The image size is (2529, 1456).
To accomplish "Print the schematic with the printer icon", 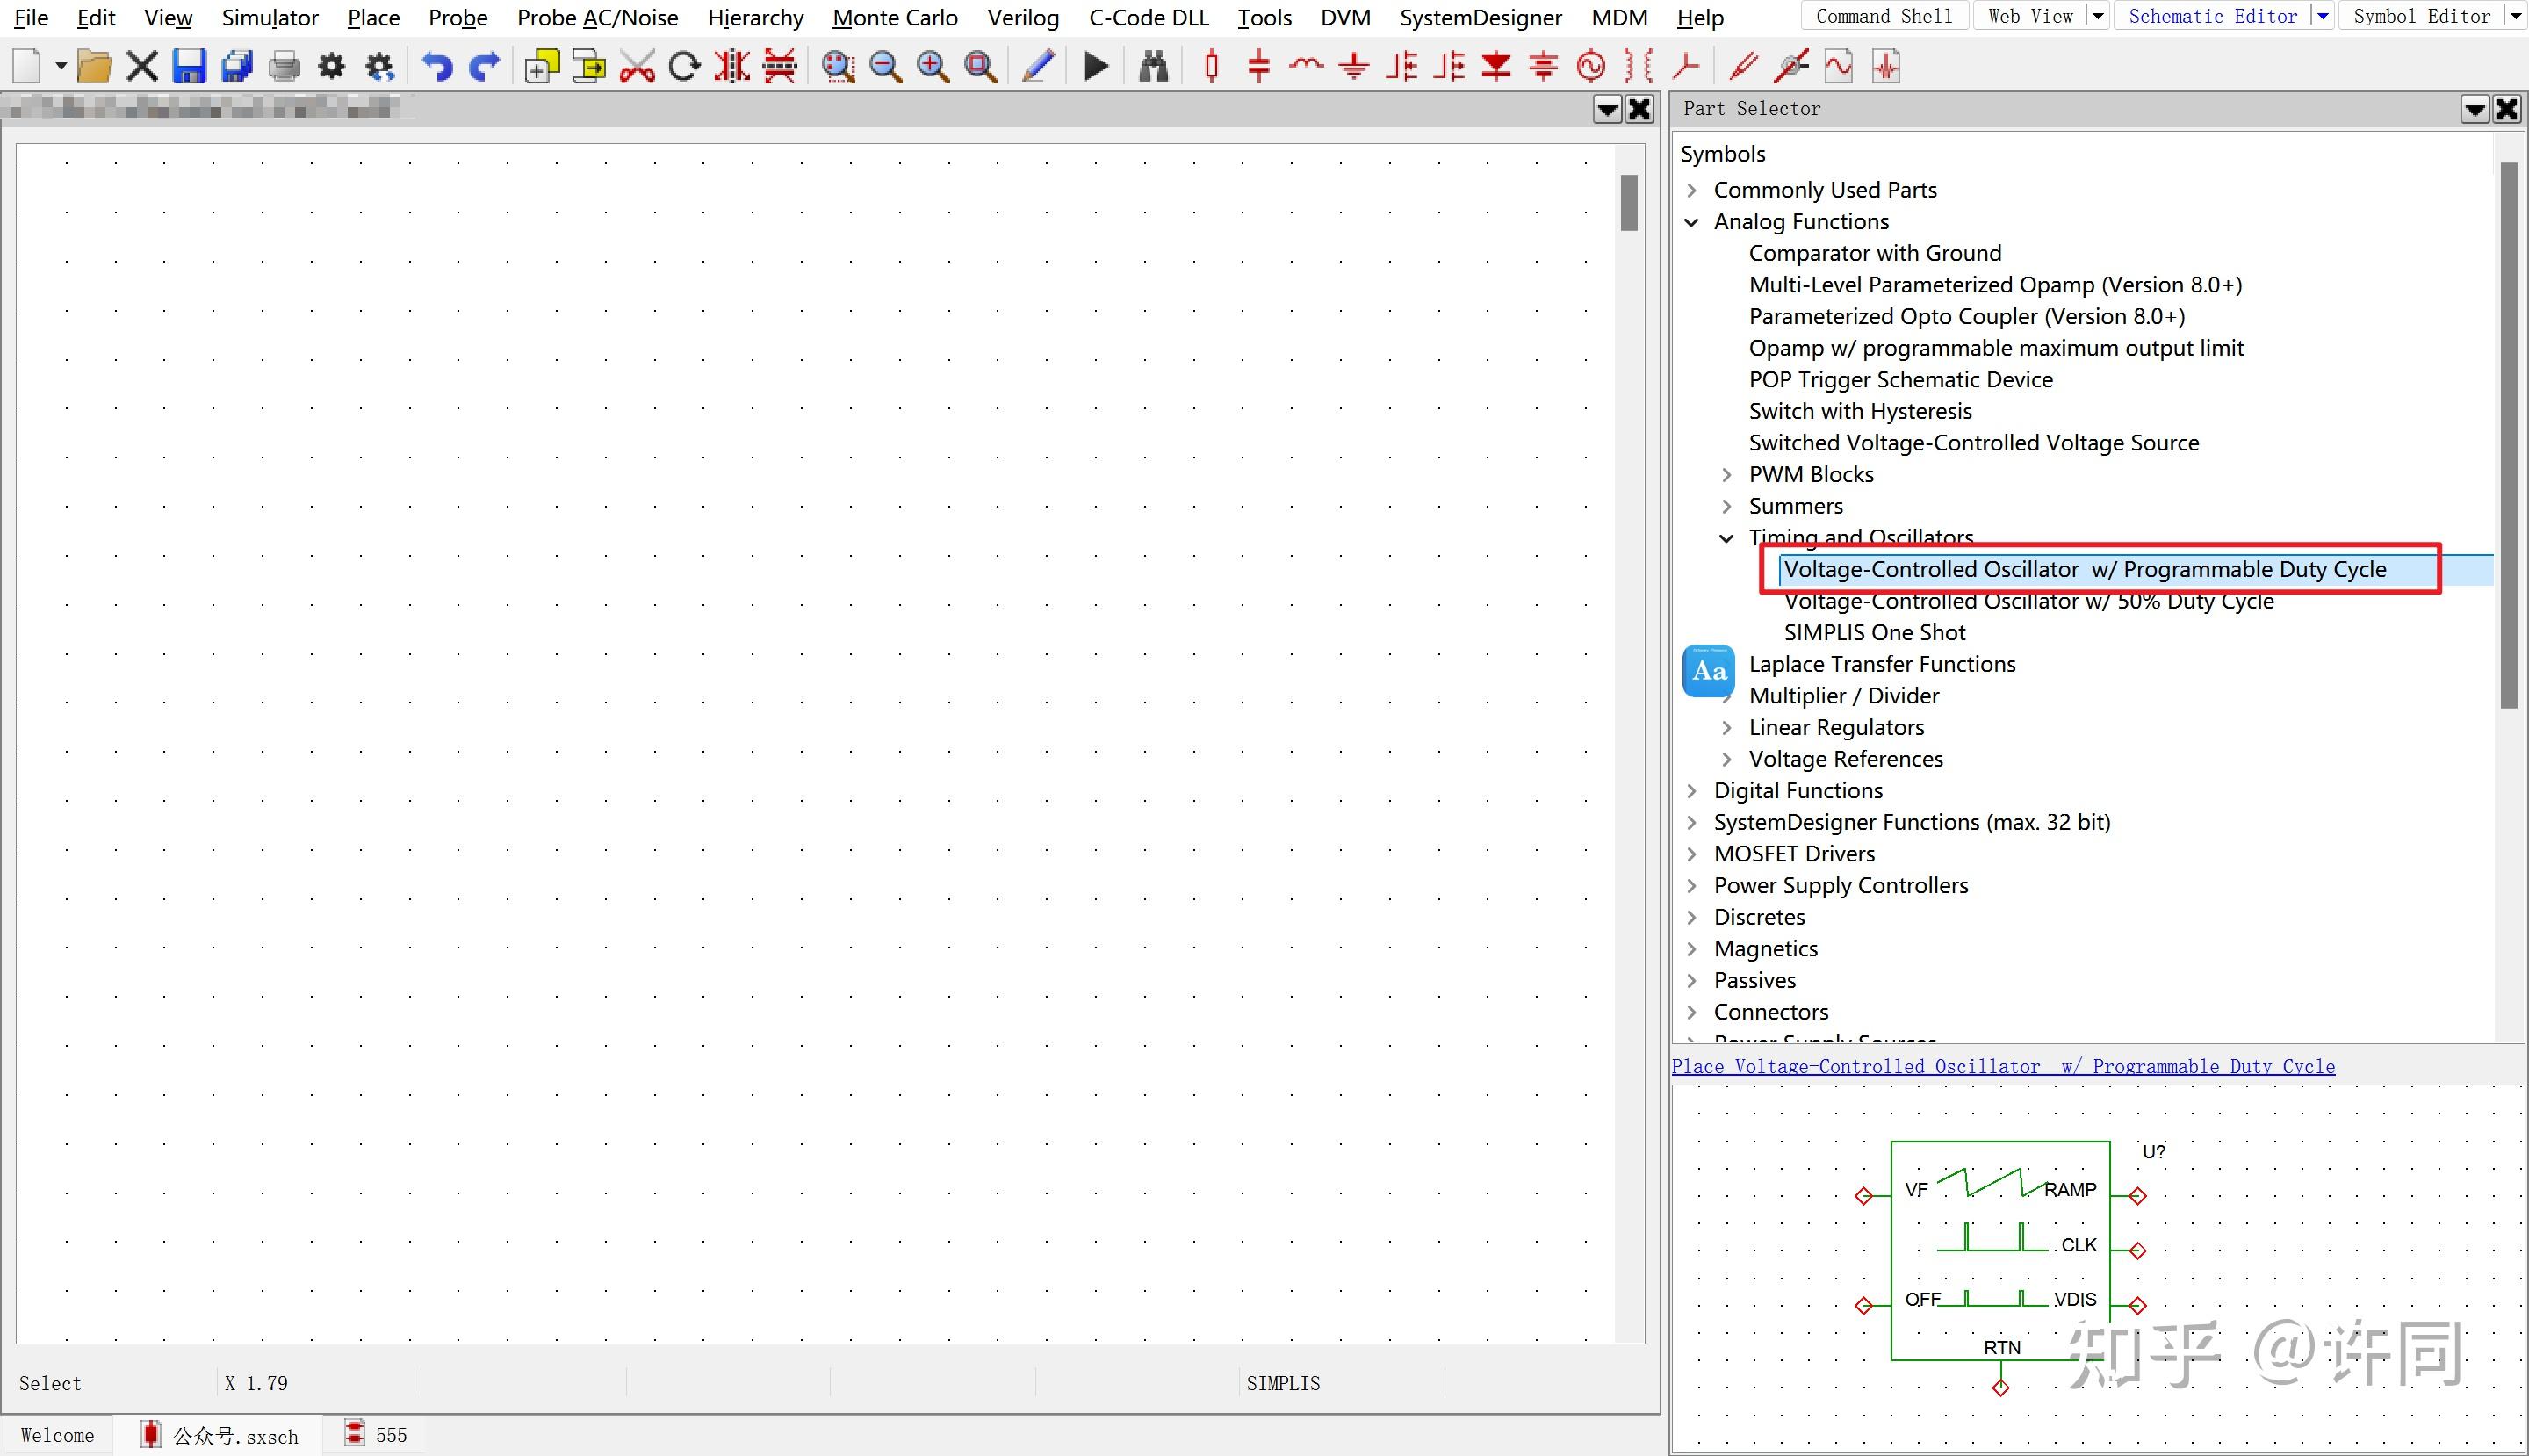I will (285, 67).
